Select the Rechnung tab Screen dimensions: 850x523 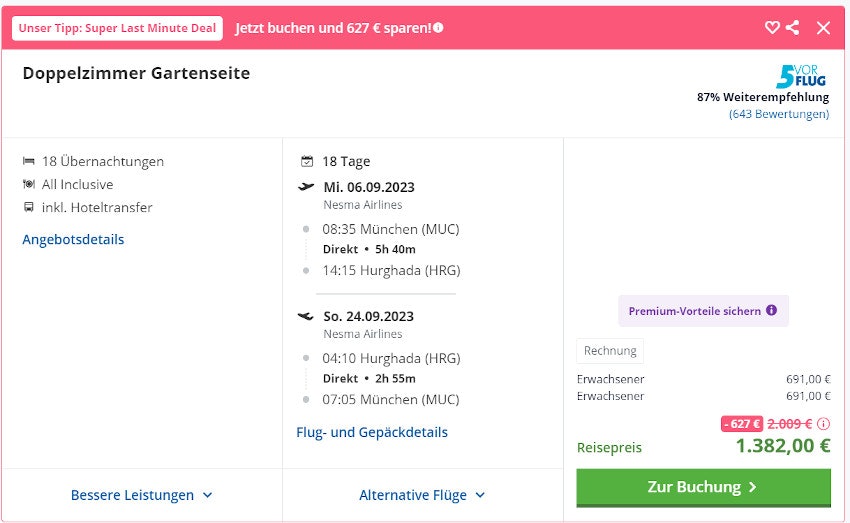[x=610, y=351]
